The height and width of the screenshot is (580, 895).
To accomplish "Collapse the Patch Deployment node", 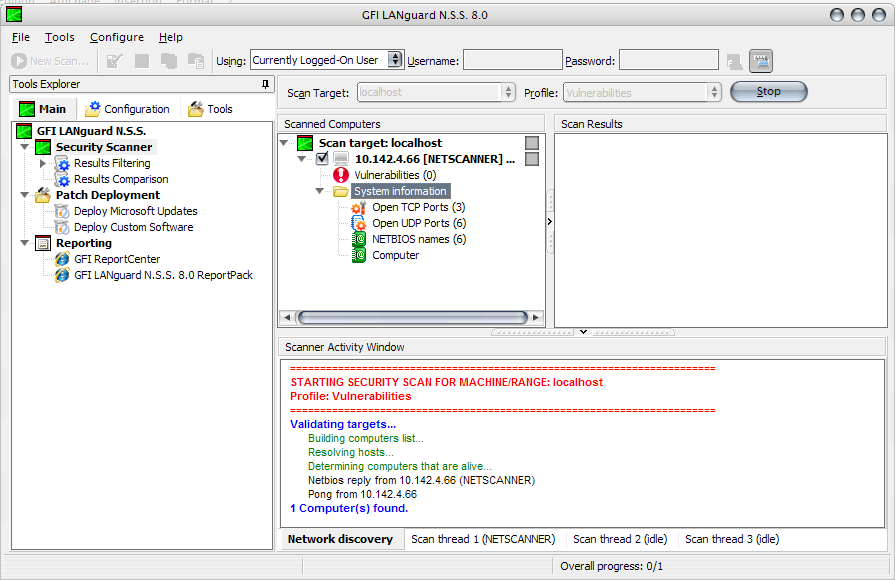I will (25, 195).
